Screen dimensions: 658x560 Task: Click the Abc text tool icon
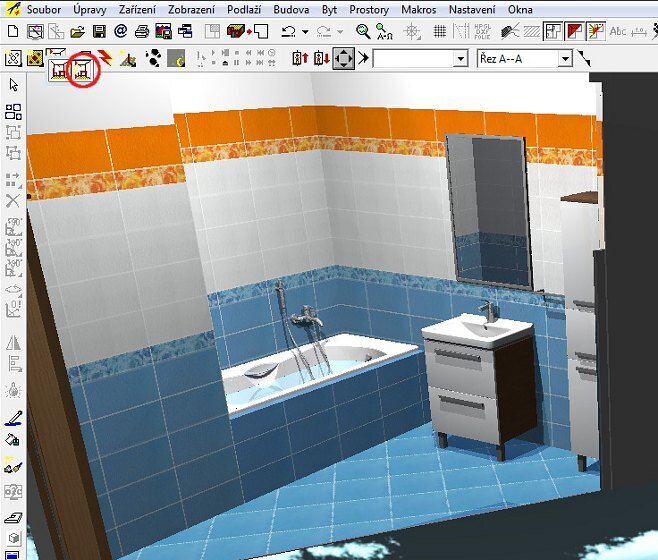pyautogui.click(x=618, y=31)
